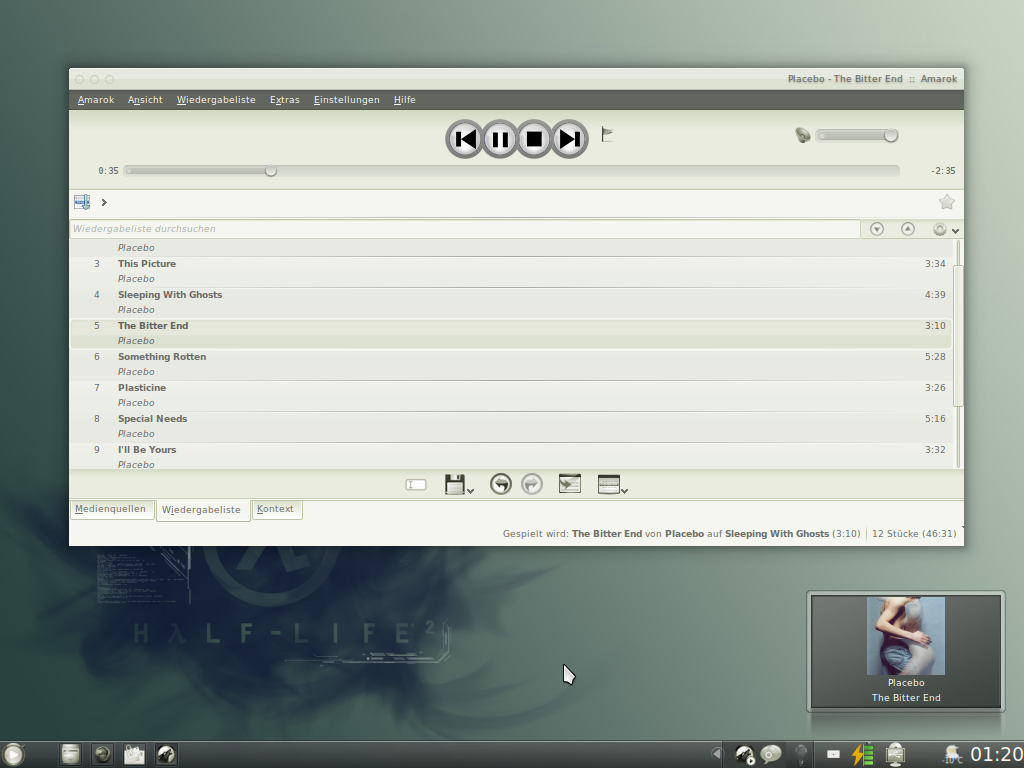Click the now playing status text
This screenshot has height=768, width=1024.
tap(681, 534)
